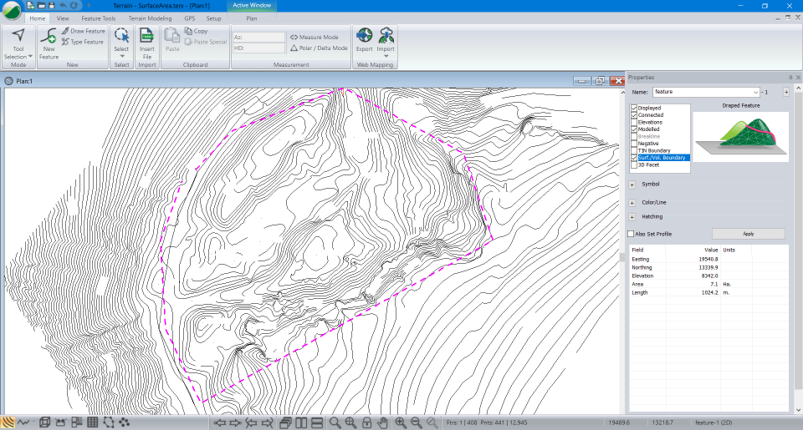Viewport: 803px width, 430px height.
Task: Enable the TIN Boundary checkbox
Action: (634, 151)
